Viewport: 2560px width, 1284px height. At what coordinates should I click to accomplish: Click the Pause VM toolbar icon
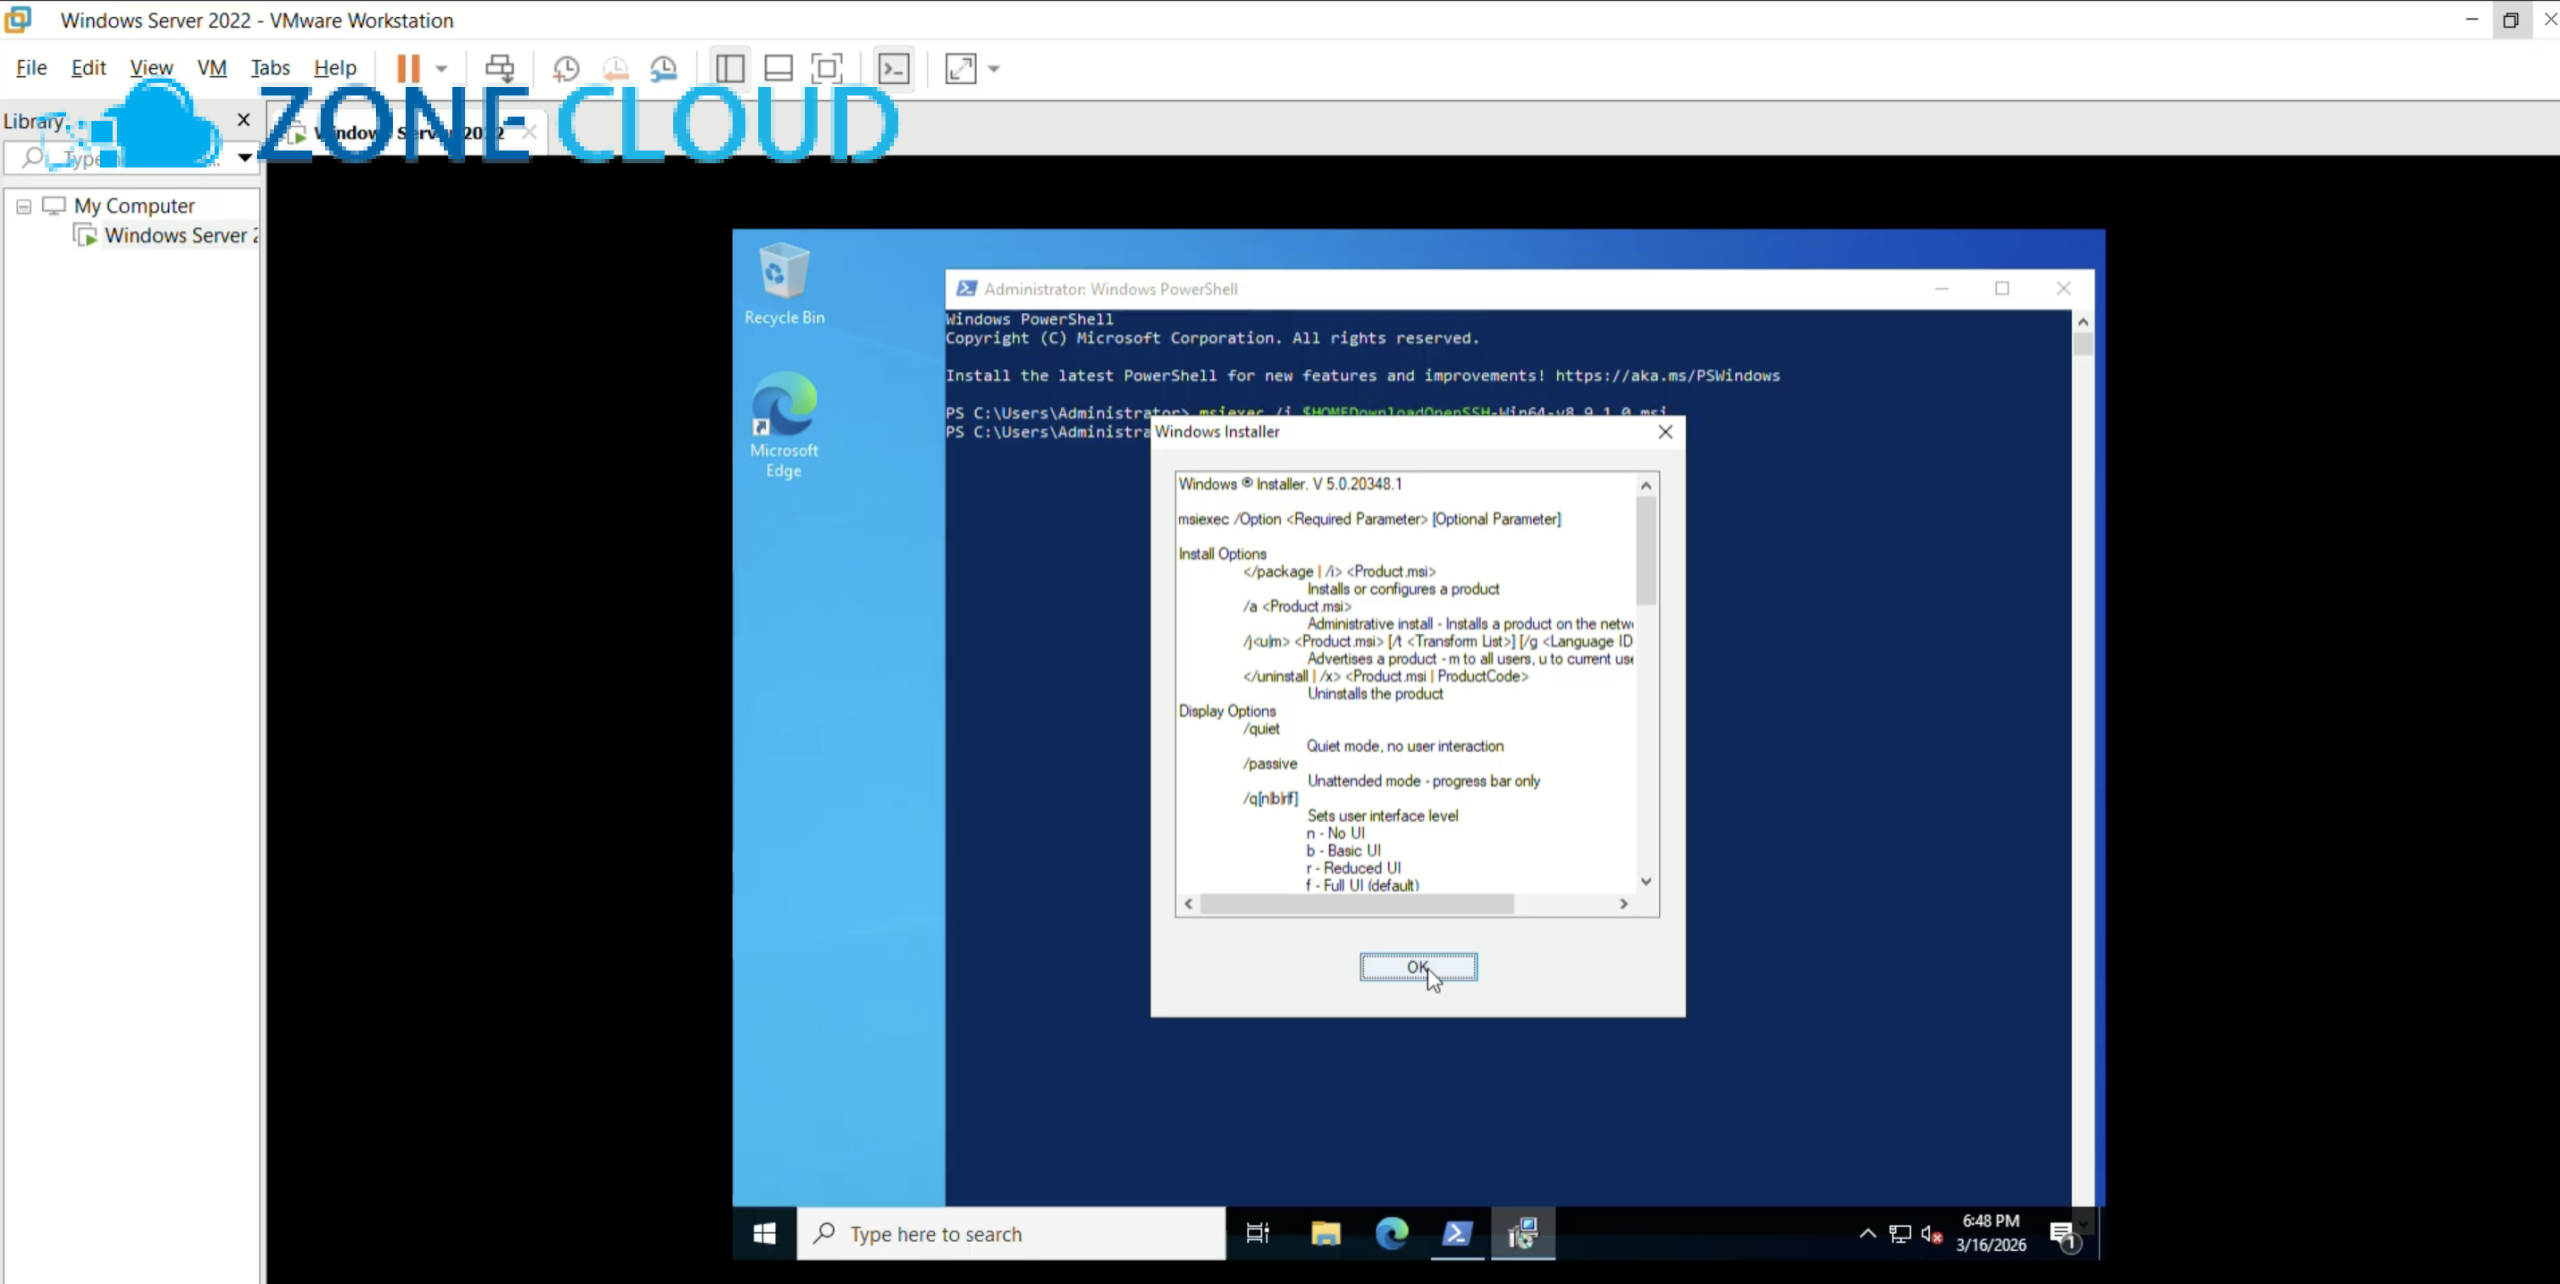[408, 68]
